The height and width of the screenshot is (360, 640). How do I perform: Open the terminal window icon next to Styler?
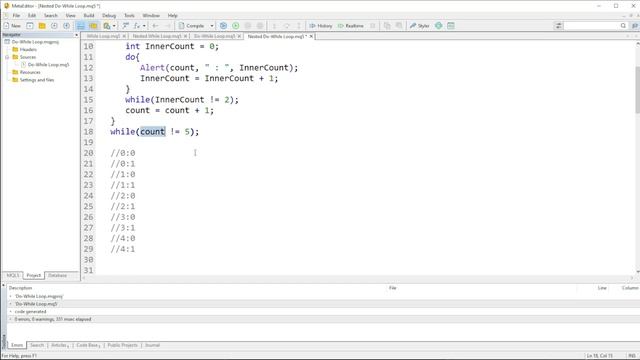pos(451,26)
